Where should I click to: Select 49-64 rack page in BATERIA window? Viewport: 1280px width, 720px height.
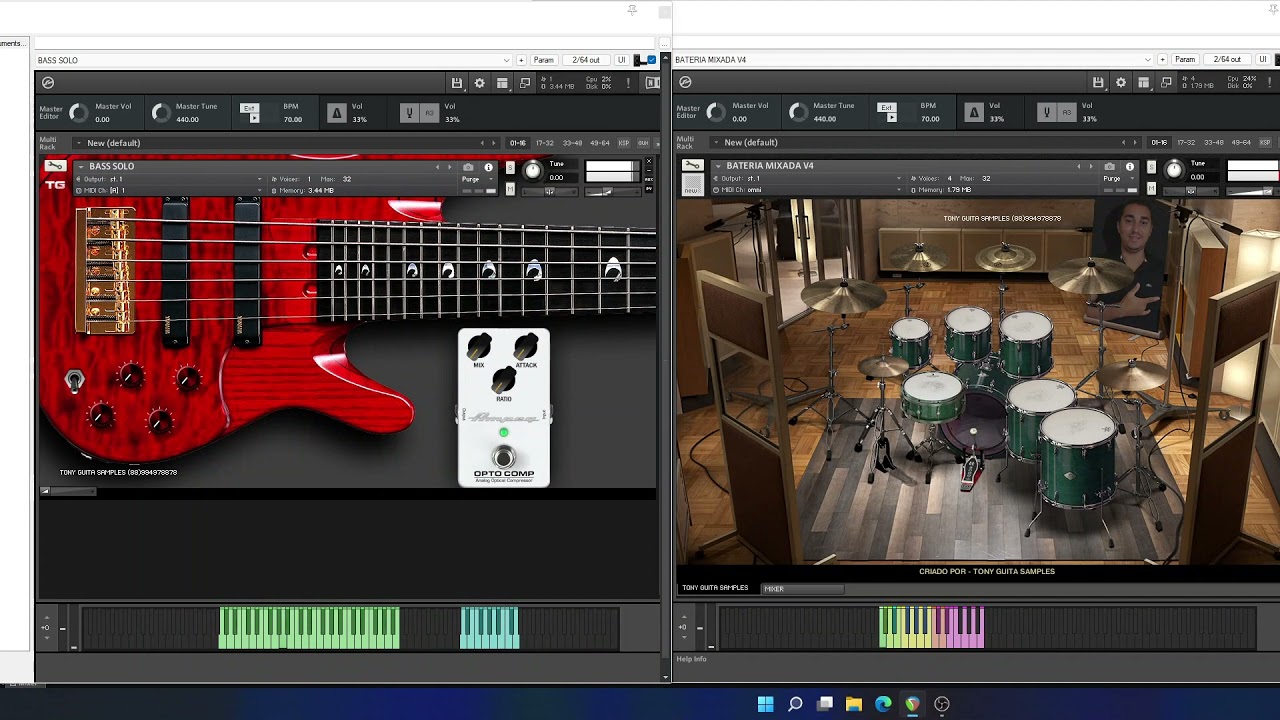pyautogui.click(x=1240, y=142)
